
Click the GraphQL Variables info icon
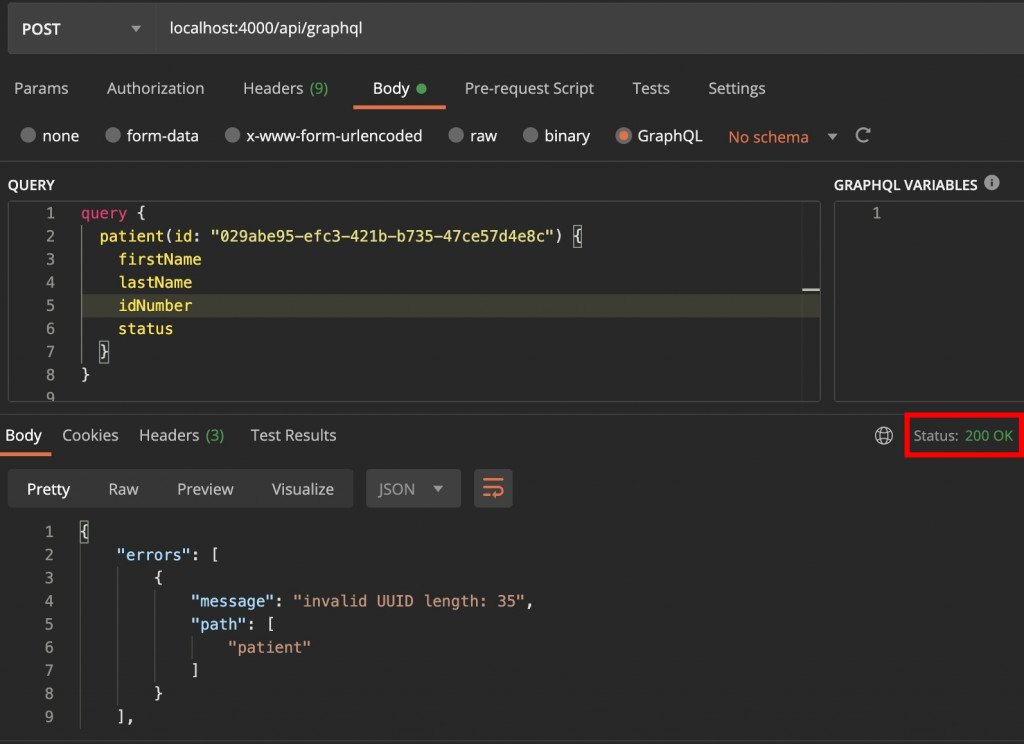(x=991, y=183)
